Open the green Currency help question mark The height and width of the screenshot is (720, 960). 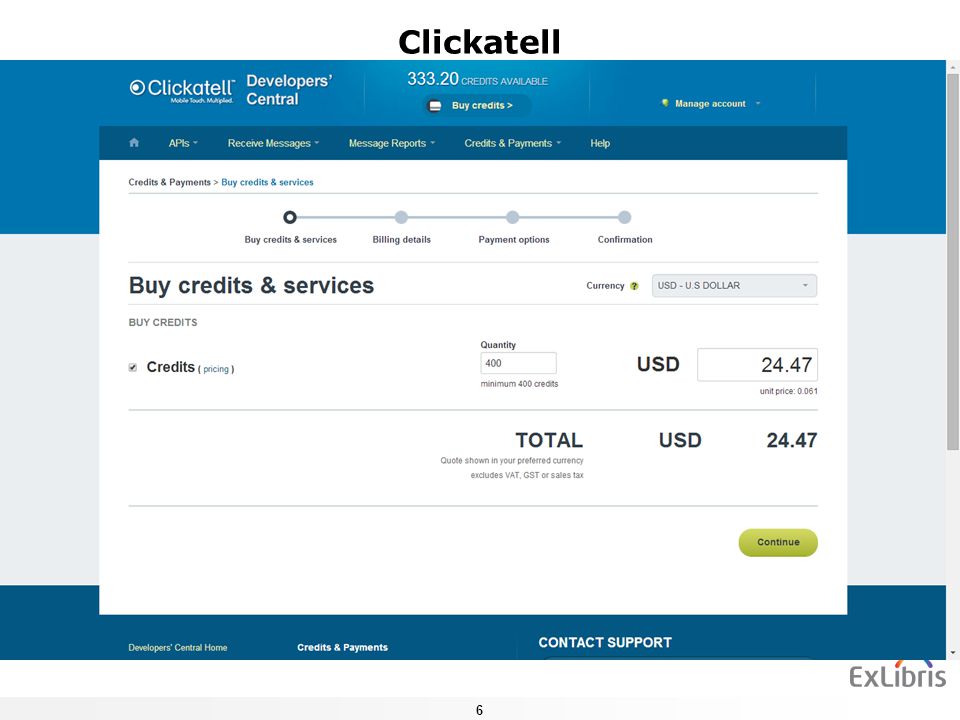click(634, 286)
